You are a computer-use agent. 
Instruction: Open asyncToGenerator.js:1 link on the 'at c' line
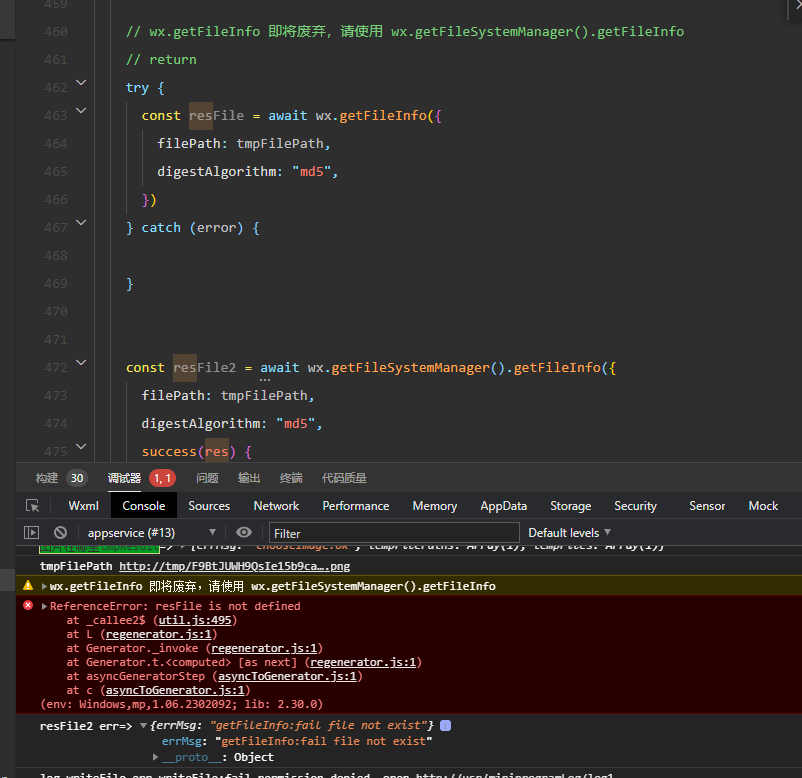(x=175, y=690)
